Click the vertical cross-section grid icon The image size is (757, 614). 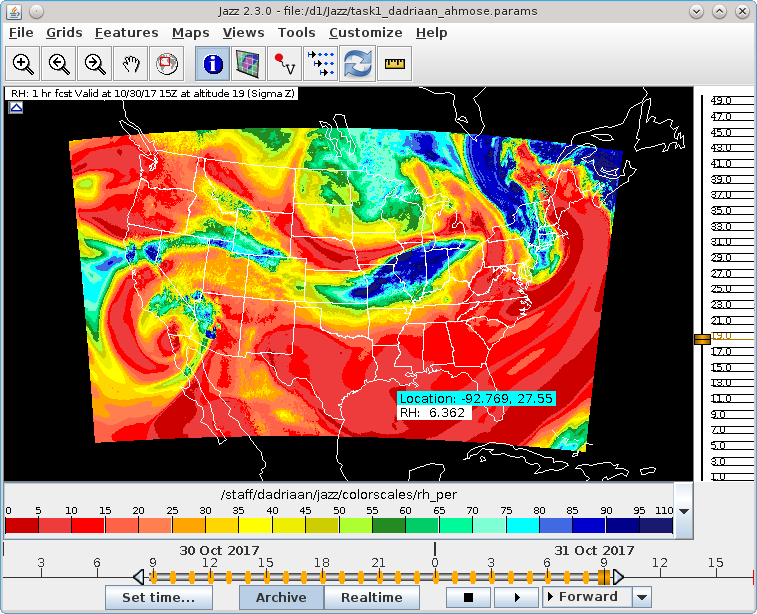point(247,65)
